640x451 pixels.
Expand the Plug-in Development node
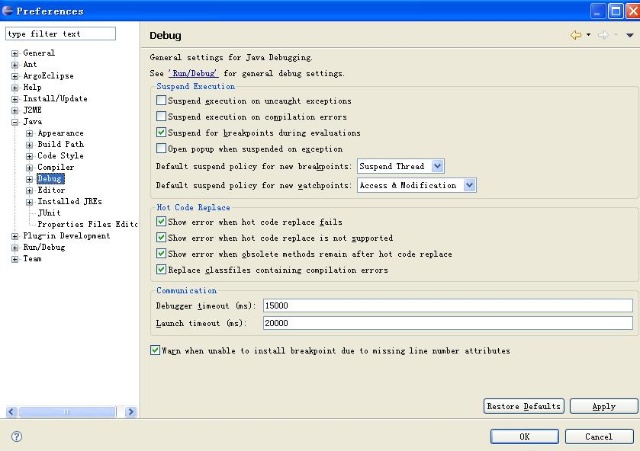coord(15,236)
